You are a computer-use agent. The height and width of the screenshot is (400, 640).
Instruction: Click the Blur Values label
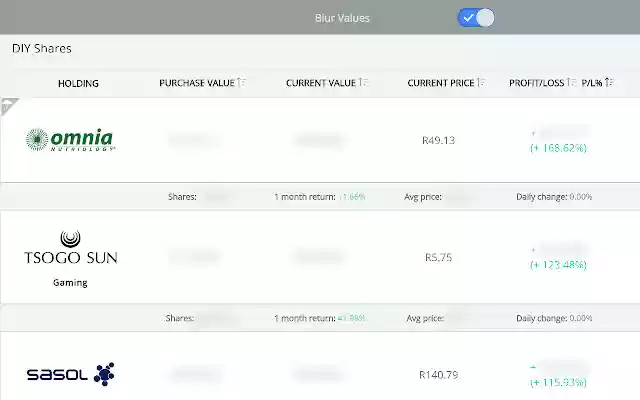point(342,18)
